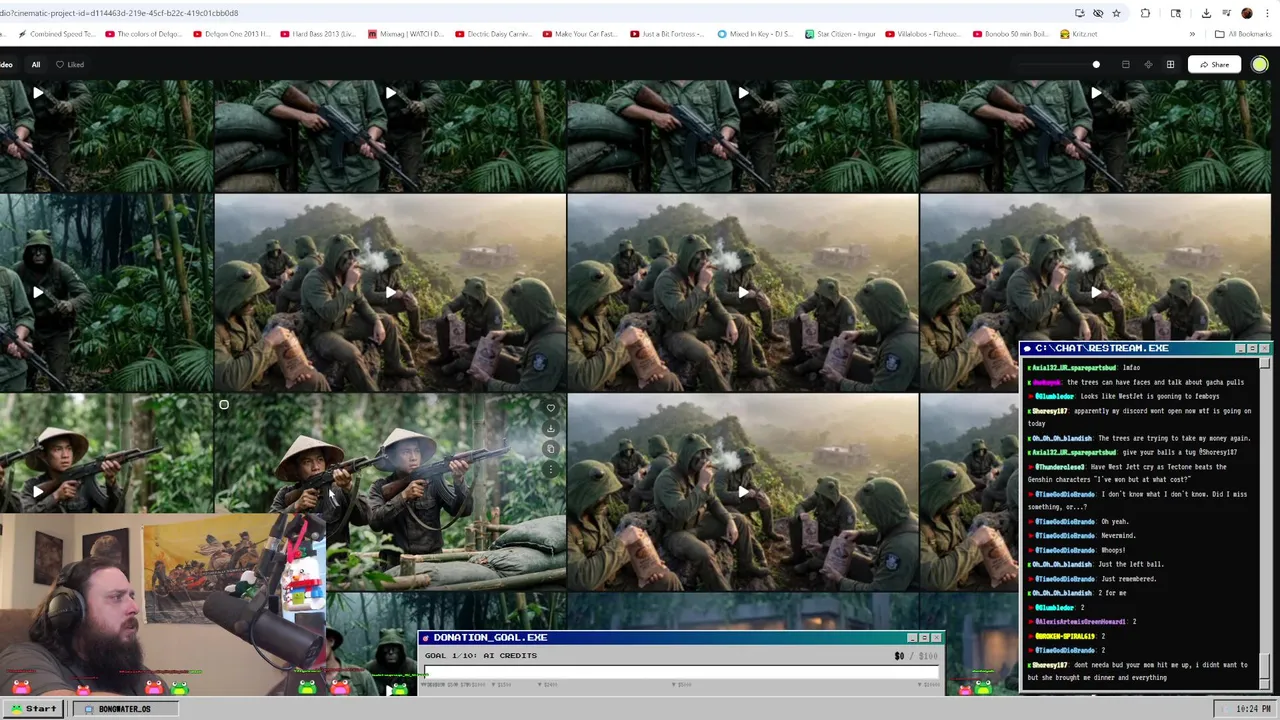Play the single conical-hat soldier video at left

(38, 491)
